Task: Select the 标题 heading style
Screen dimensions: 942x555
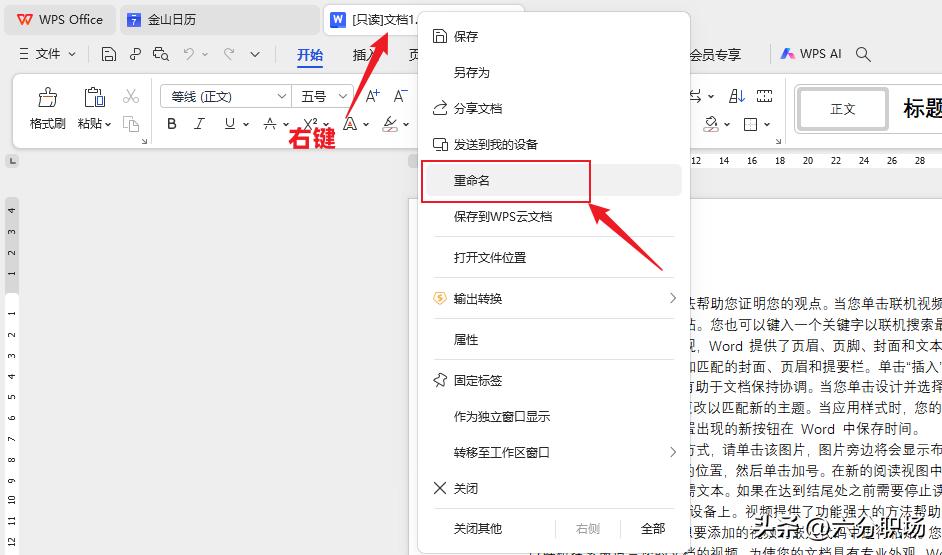Action: point(922,109)
